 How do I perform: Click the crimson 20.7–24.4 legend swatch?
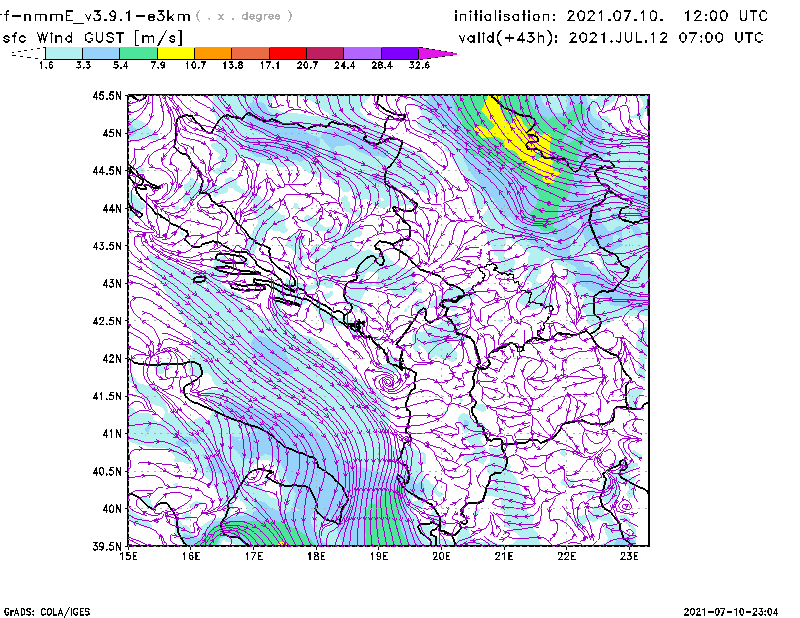pos(325,53)
